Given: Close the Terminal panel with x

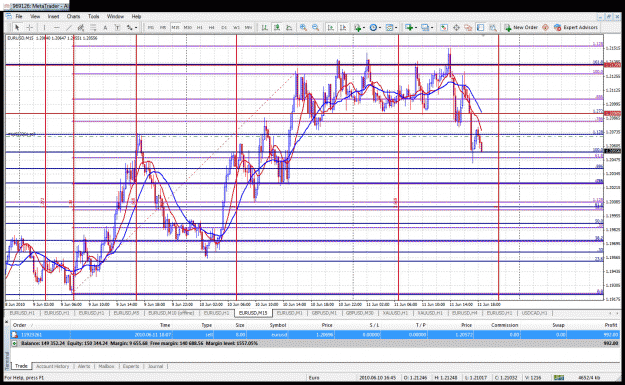Looking at the screenshot, I should point(6,322).
